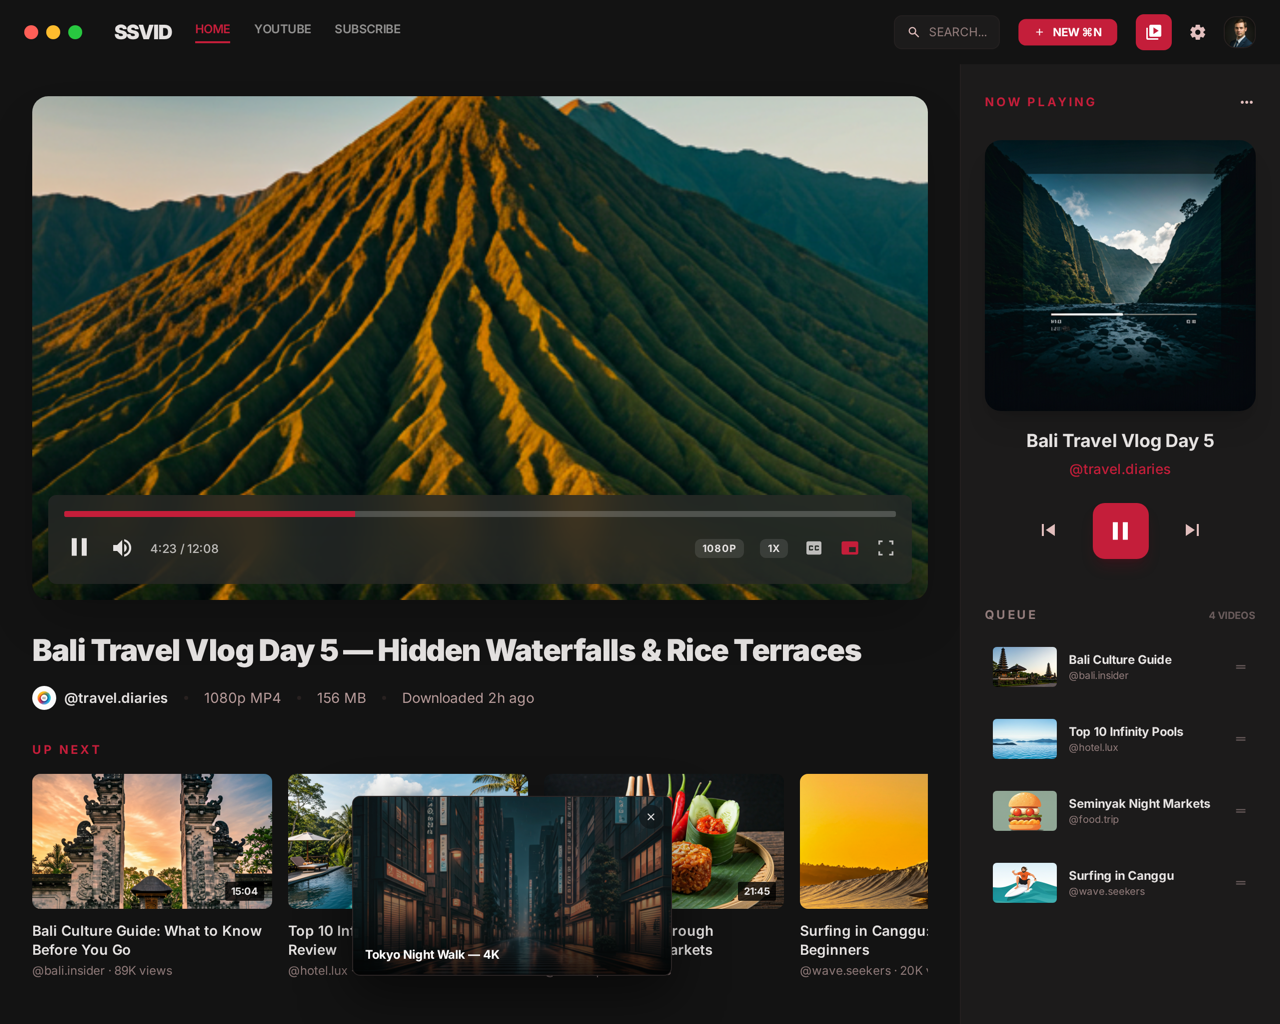Open the @travel.diaries channel link
The image size is (1280, 1024).
coord(116,698)
